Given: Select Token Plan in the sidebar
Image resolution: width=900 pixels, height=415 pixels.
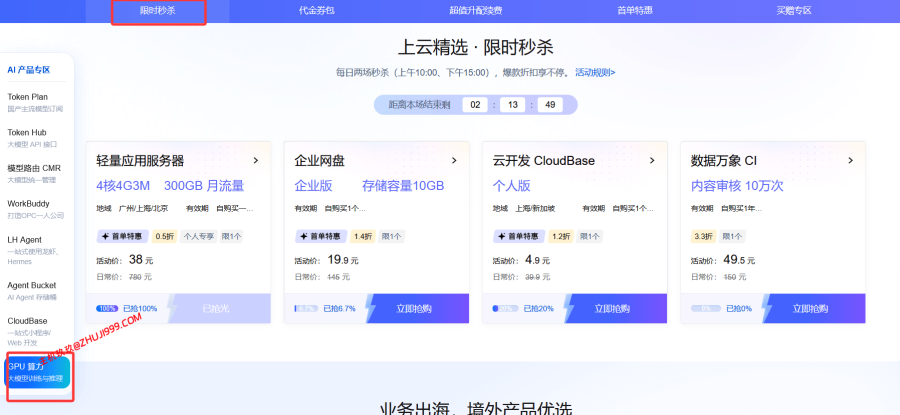Looking at the screenshot, I should point(36,102).
